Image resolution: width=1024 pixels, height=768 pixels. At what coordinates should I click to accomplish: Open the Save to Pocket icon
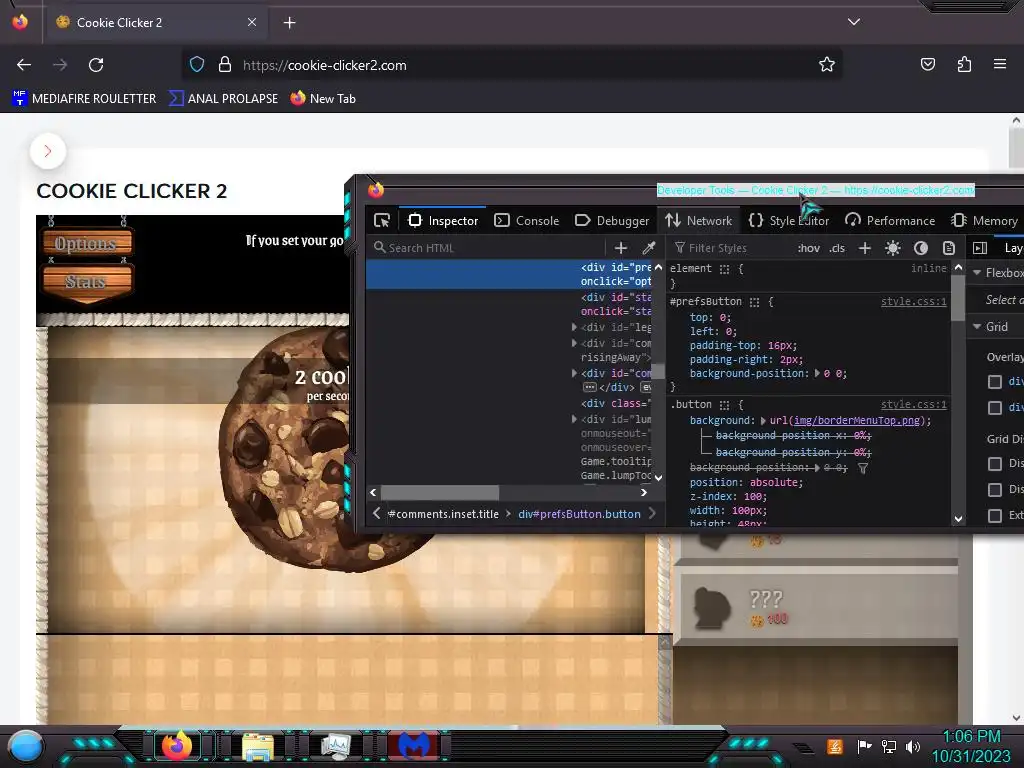point(928,65)
